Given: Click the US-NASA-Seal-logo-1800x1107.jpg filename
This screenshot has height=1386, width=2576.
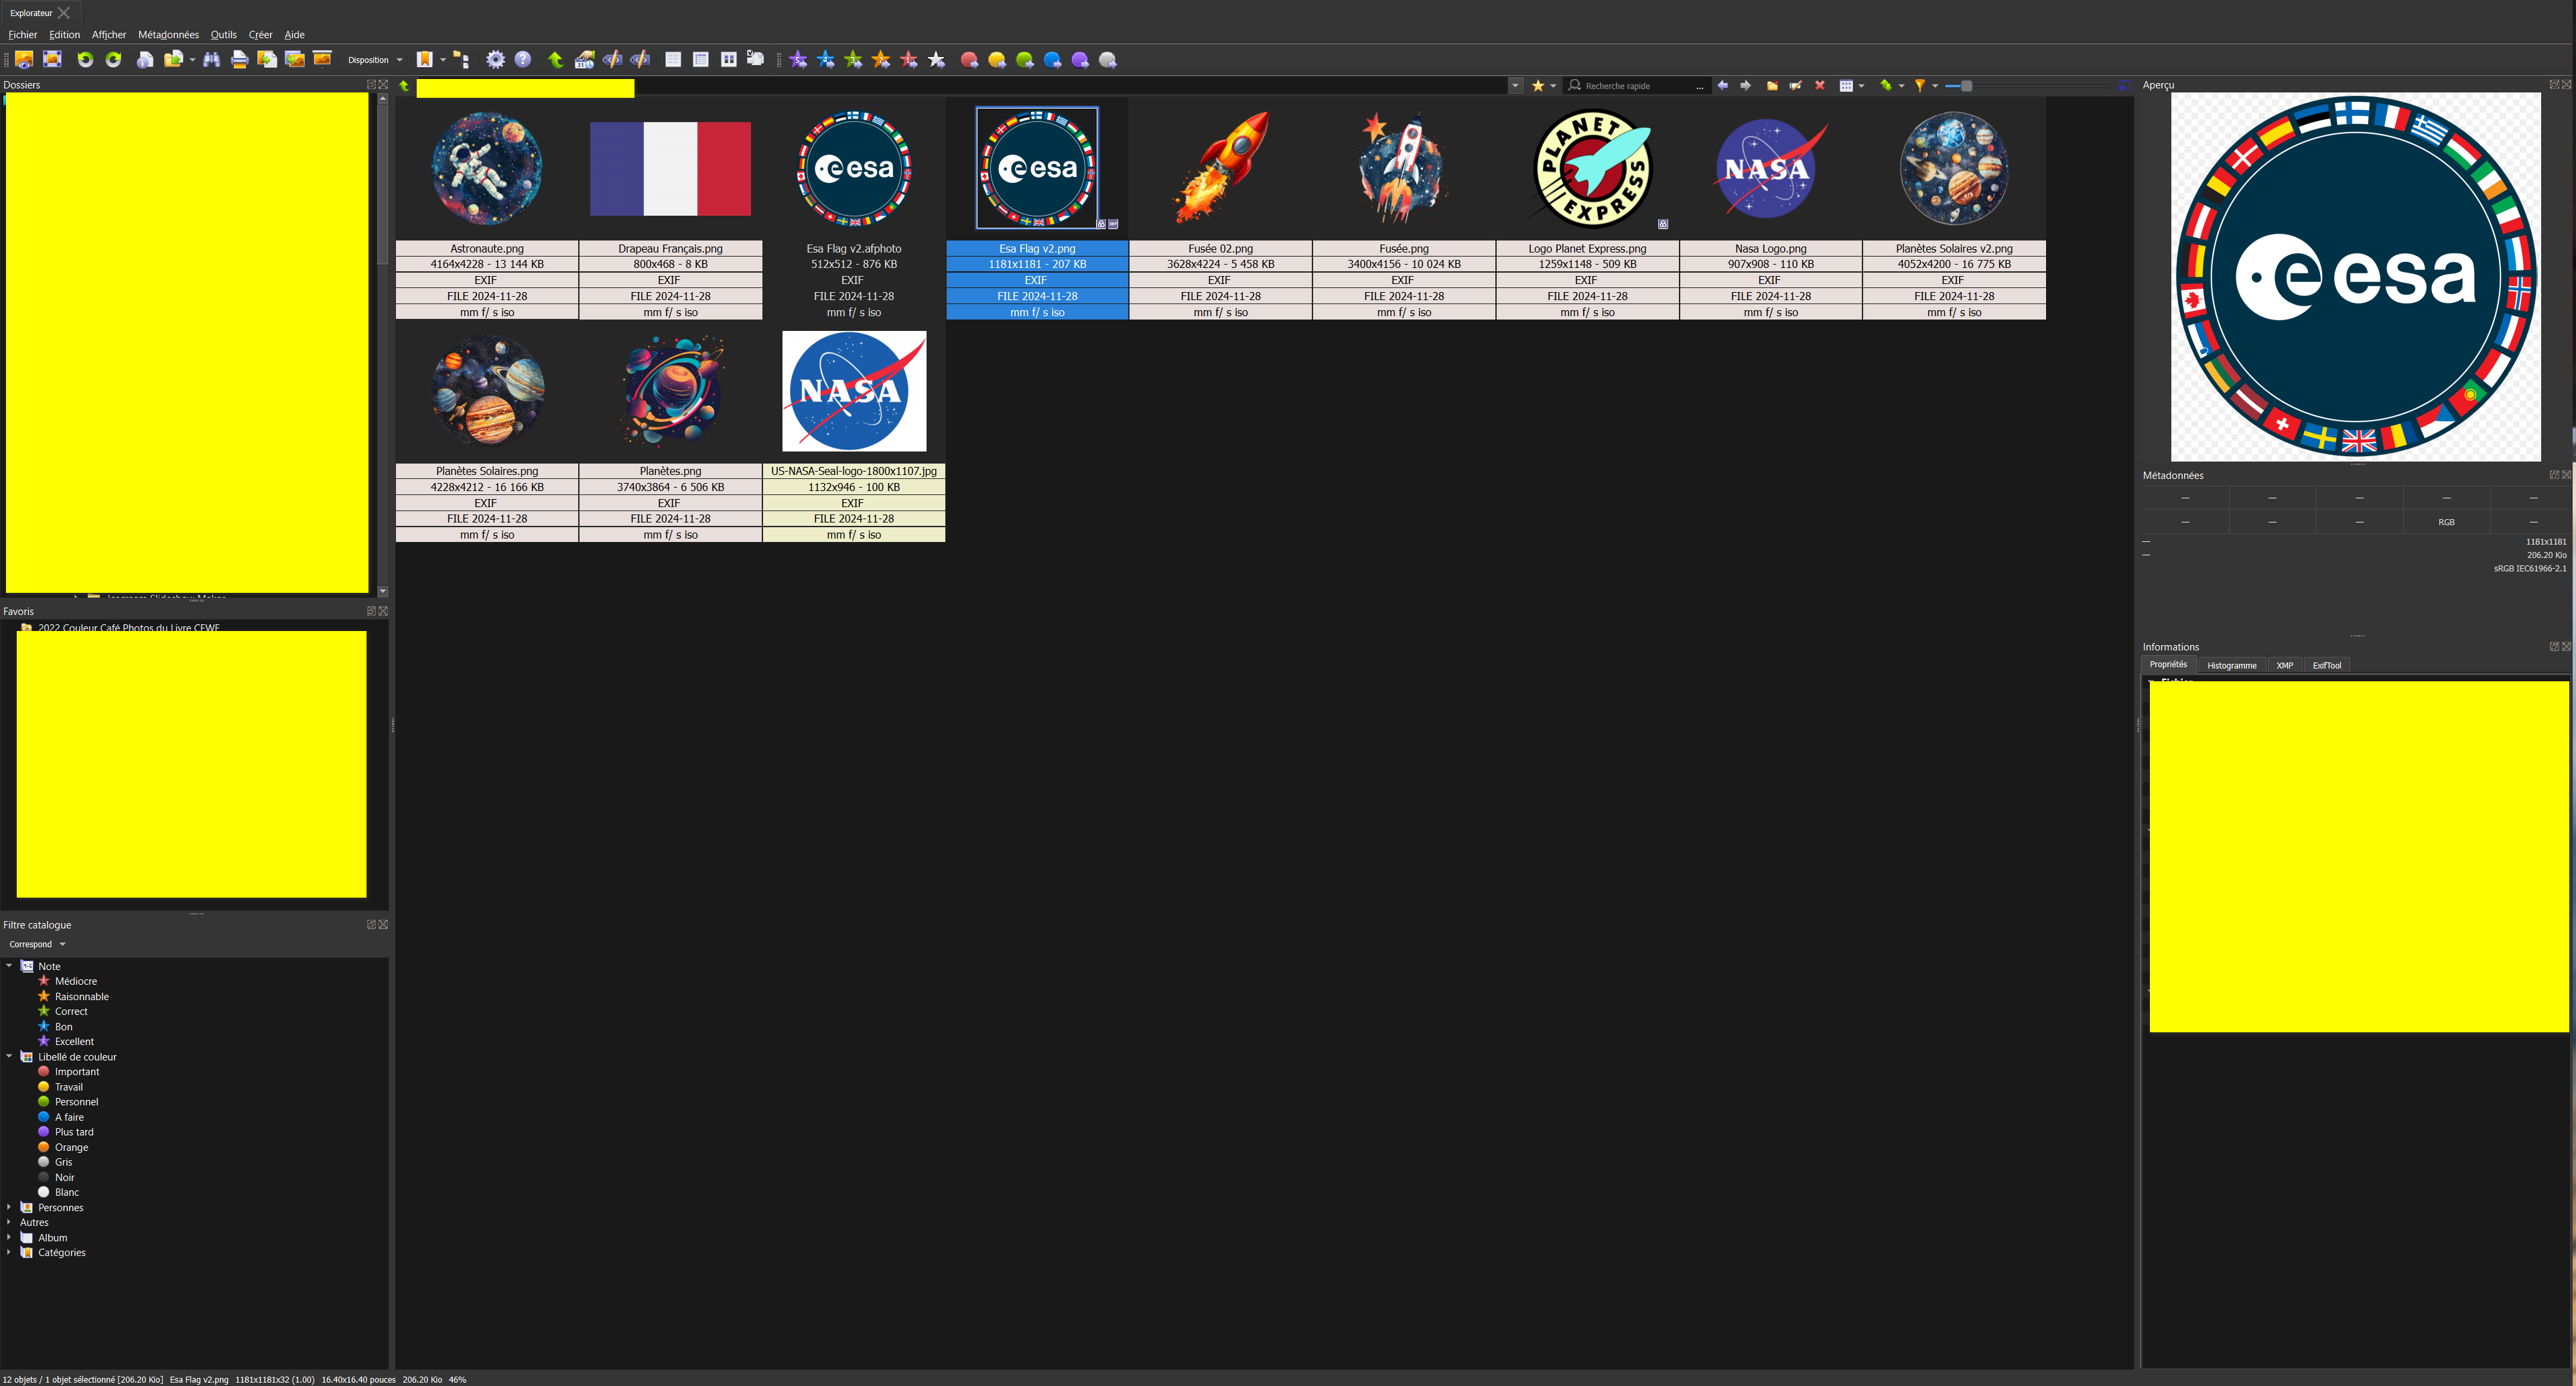Looking at the screenshot, I should (854, 471).
